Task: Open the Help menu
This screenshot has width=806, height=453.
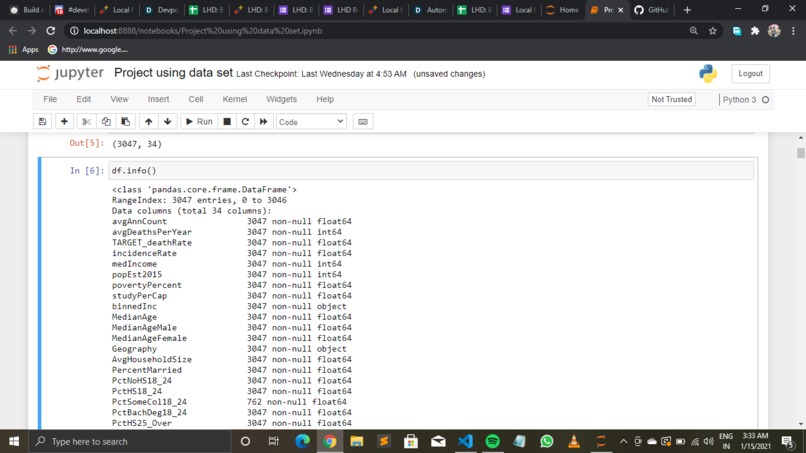Action: coord(325,99)
